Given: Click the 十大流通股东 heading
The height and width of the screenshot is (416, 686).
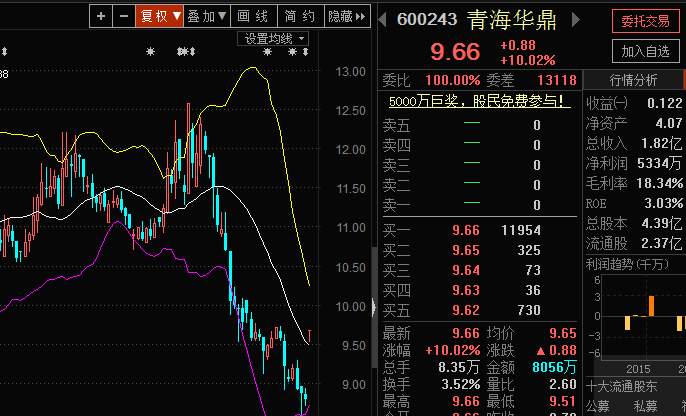Looking at the screenshot, I should tap(621, 386).
